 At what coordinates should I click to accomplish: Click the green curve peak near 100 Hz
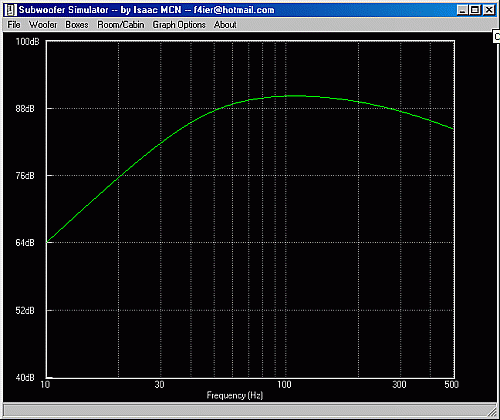pos(295,96)
